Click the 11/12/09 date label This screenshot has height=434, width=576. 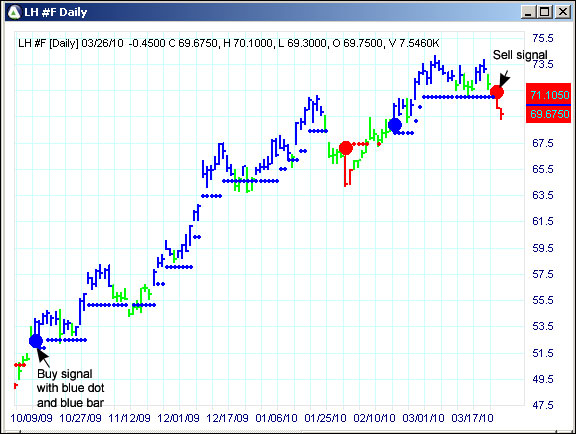click(129, 418)
